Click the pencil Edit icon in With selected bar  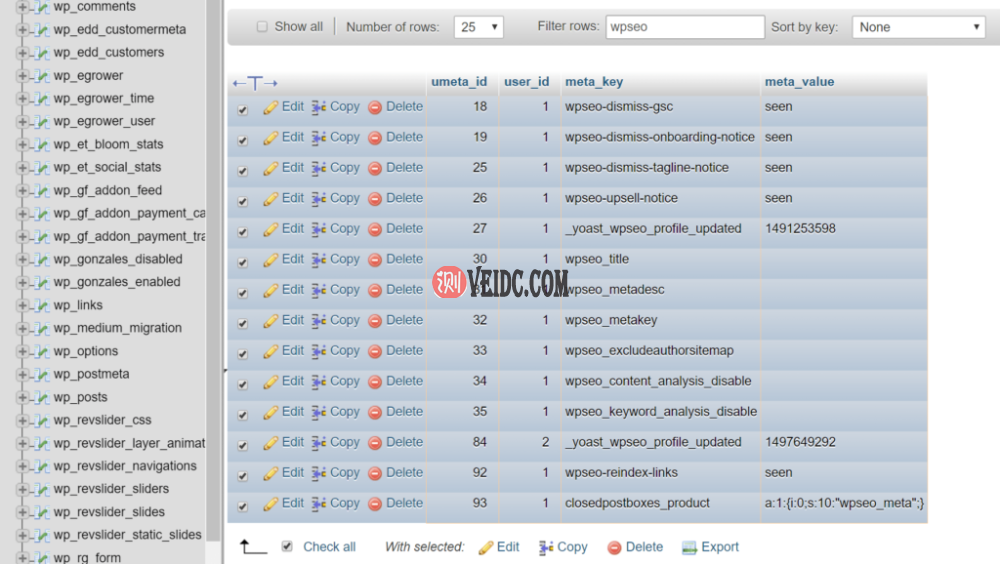pos(485,547)
